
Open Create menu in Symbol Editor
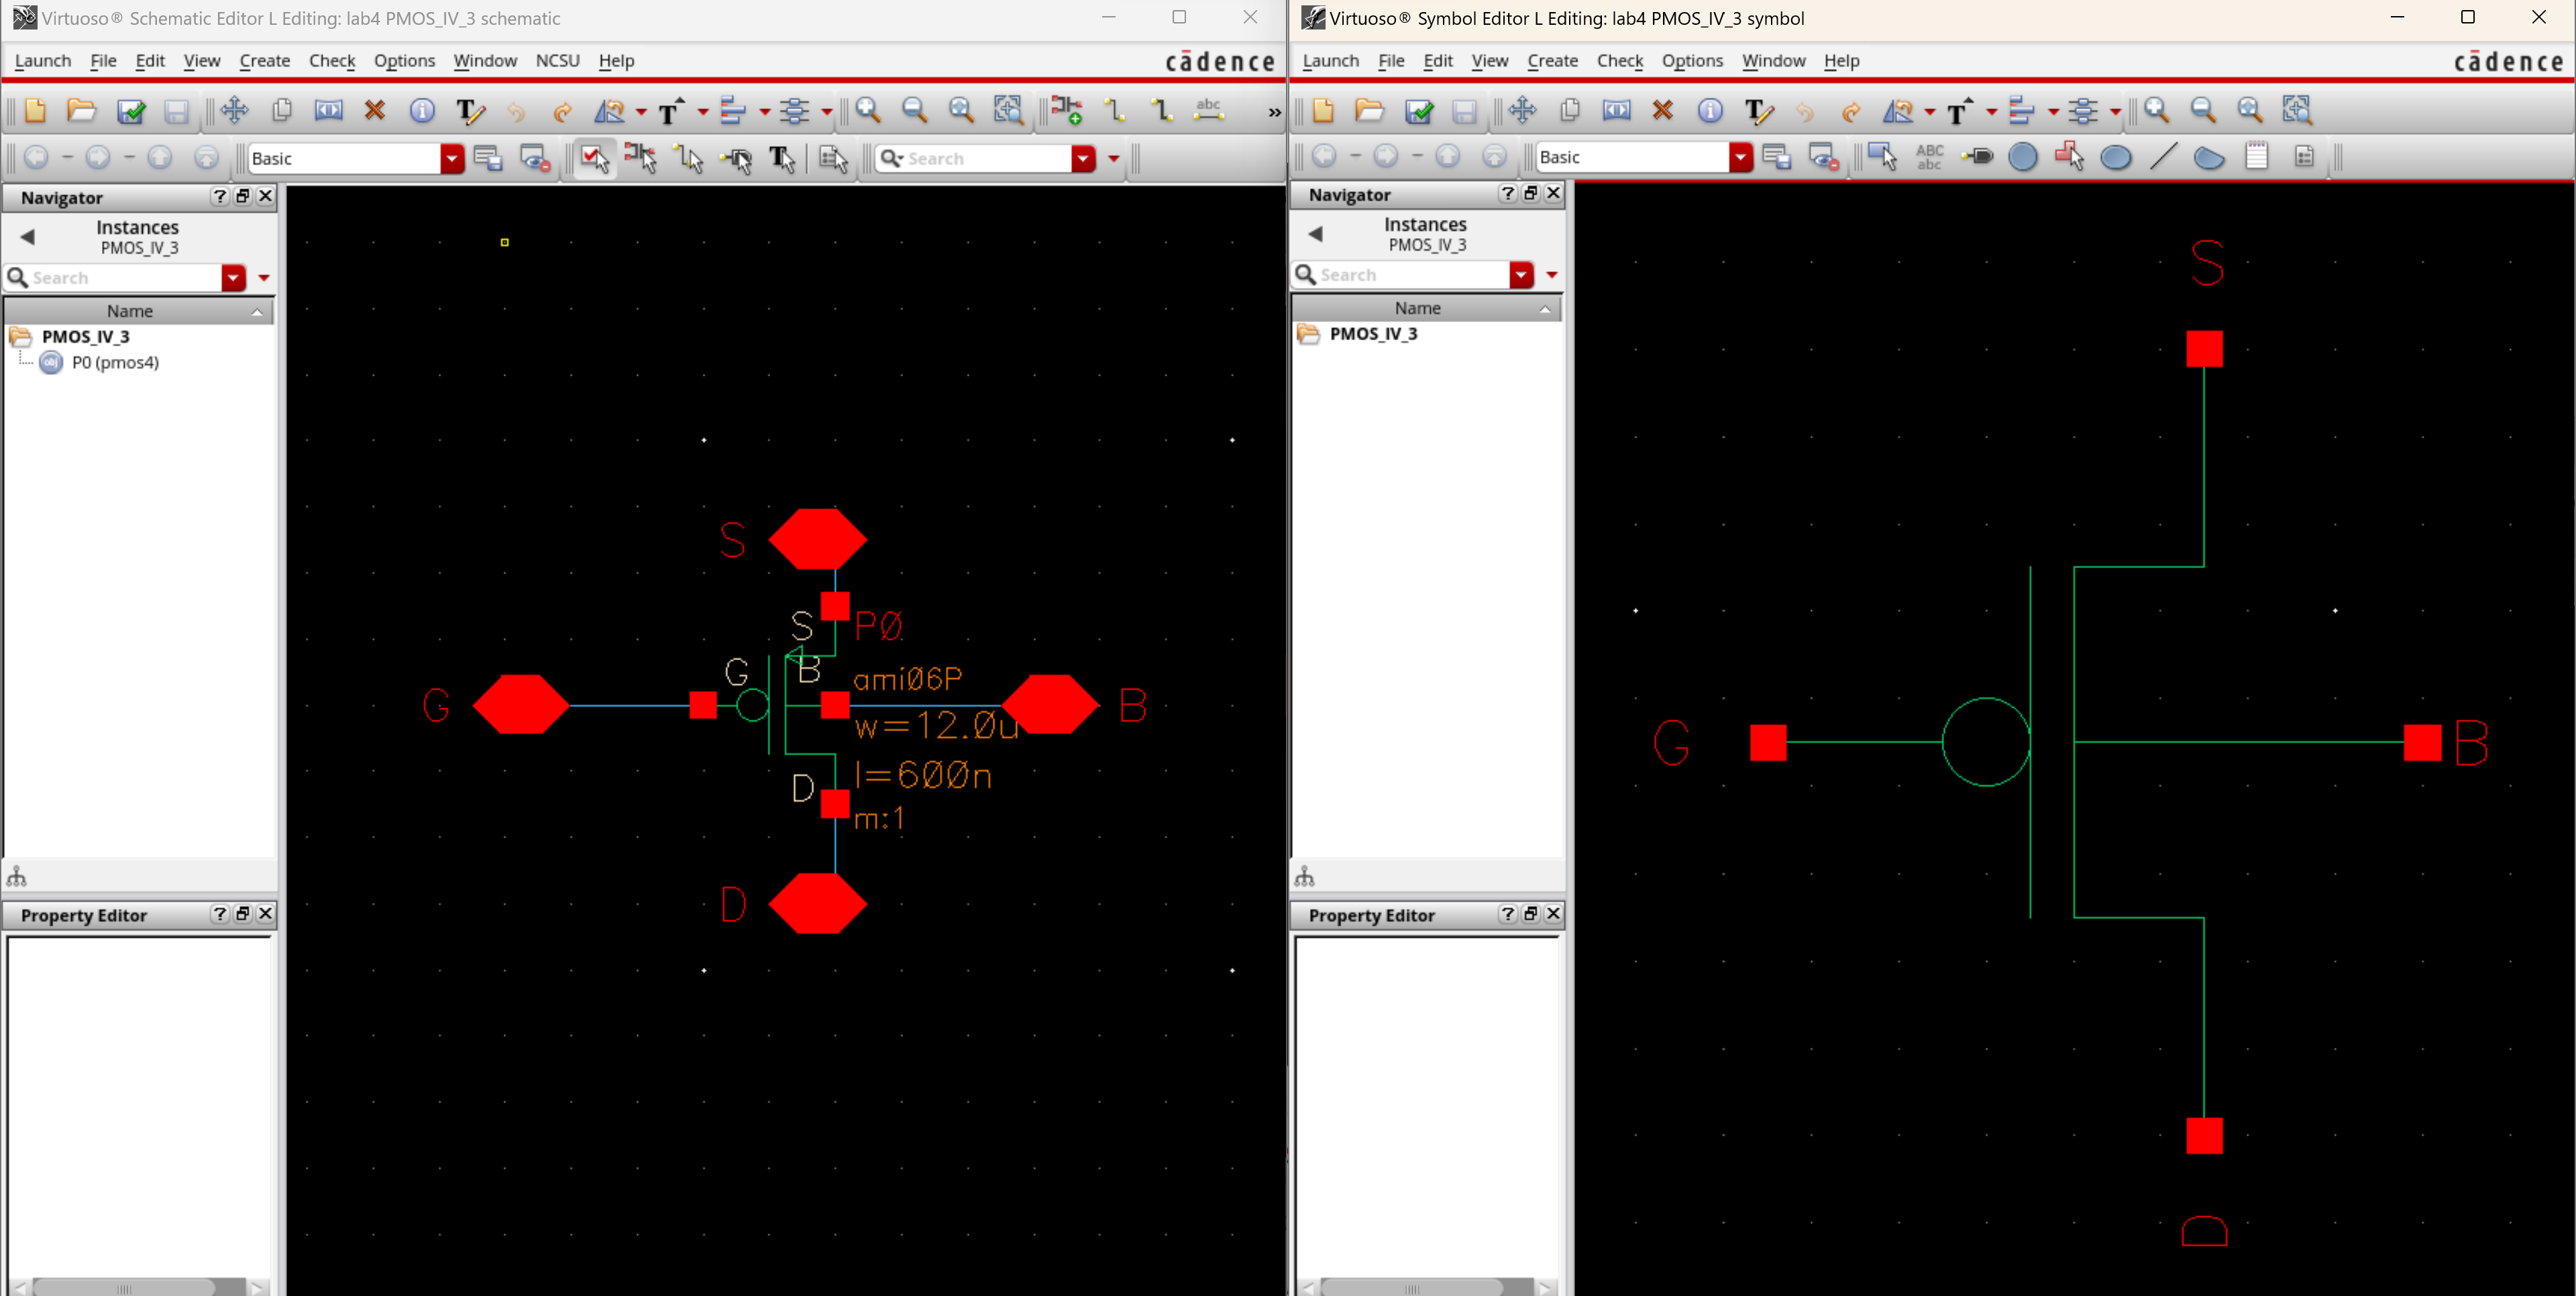point(1551,61)
